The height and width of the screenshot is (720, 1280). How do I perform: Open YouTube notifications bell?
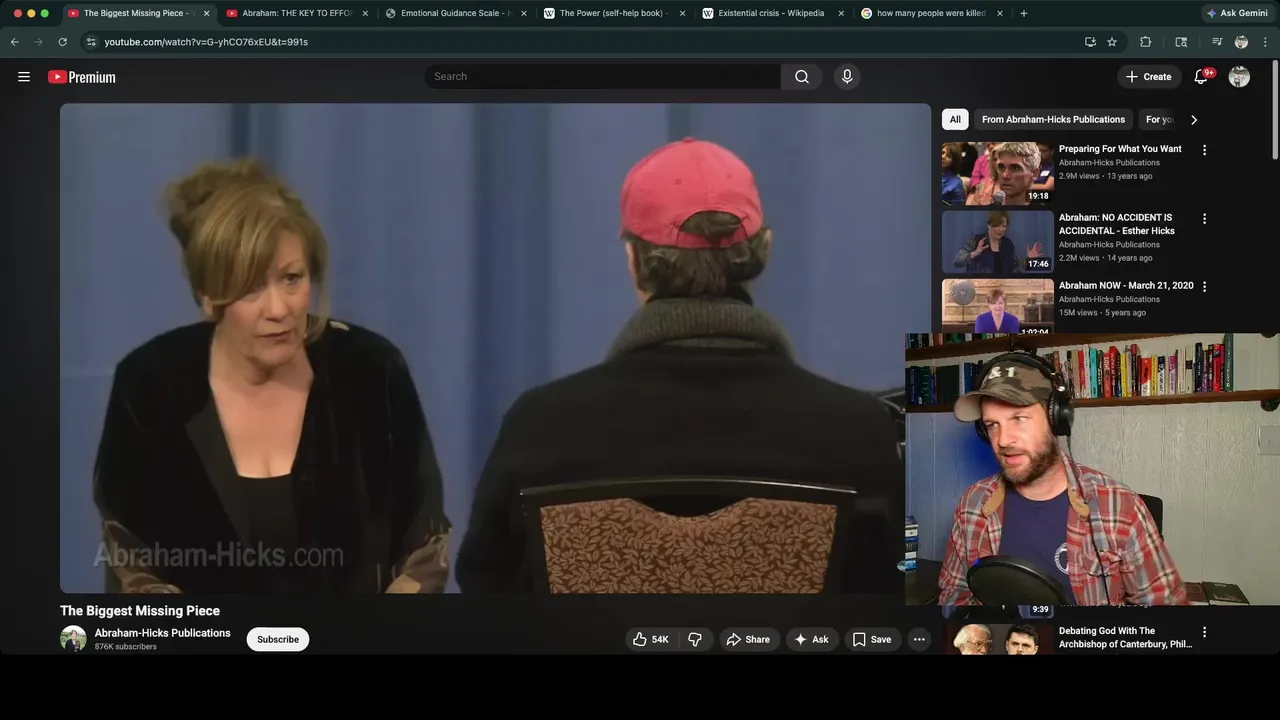point(1202,77)
